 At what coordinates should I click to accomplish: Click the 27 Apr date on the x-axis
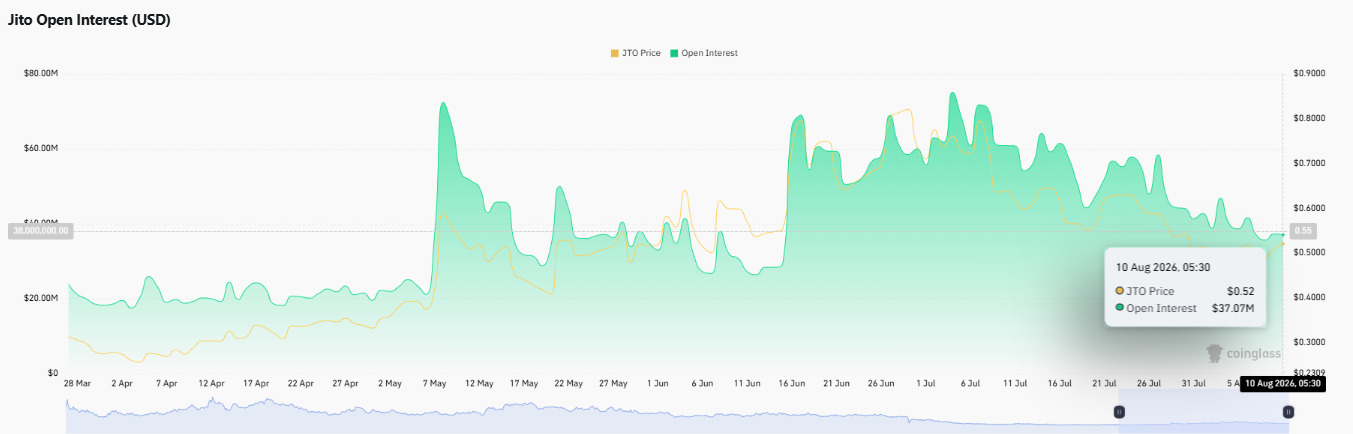click(345, 383)
